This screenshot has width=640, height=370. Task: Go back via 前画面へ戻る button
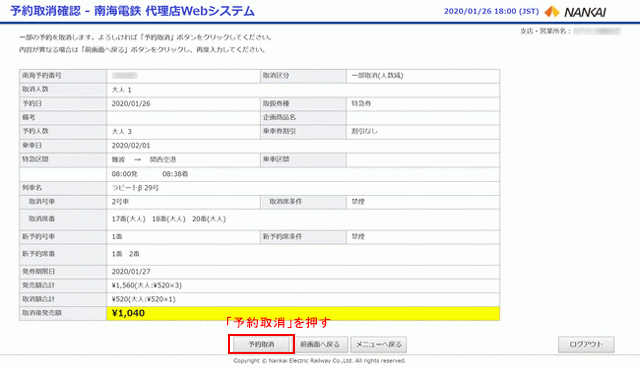320,344
